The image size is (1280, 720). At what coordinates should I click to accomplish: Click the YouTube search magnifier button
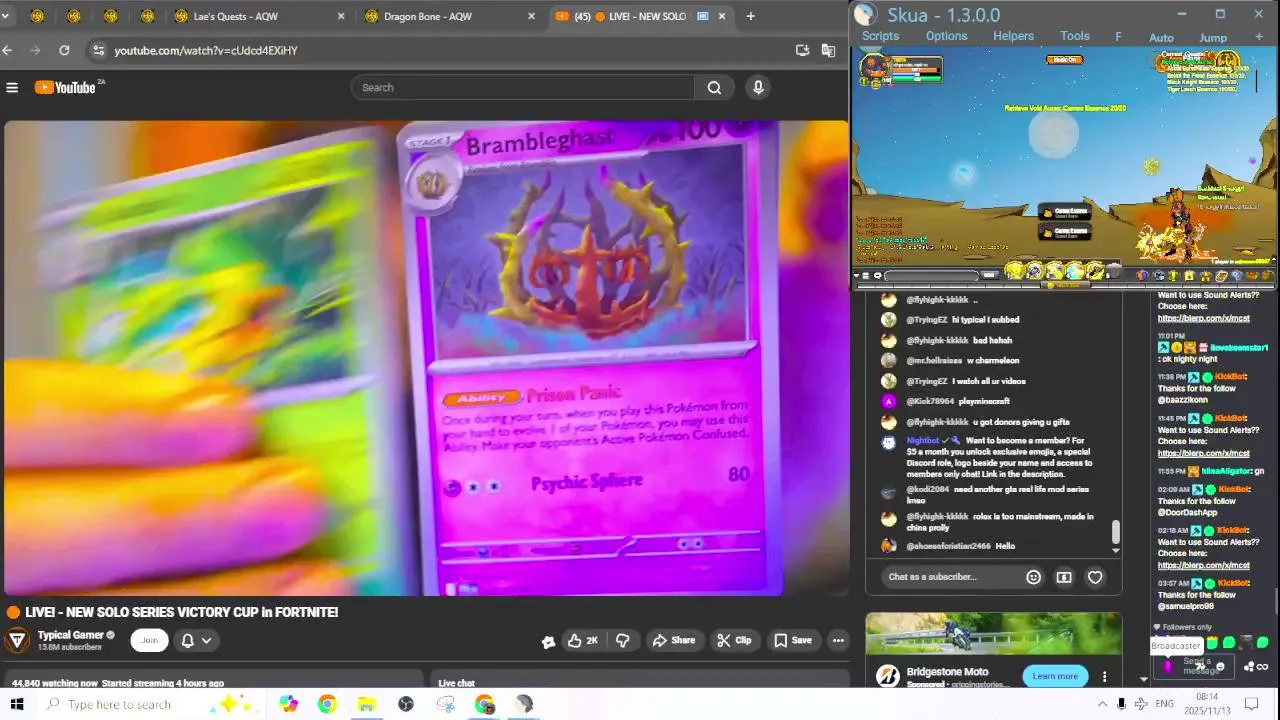point(714,88)
